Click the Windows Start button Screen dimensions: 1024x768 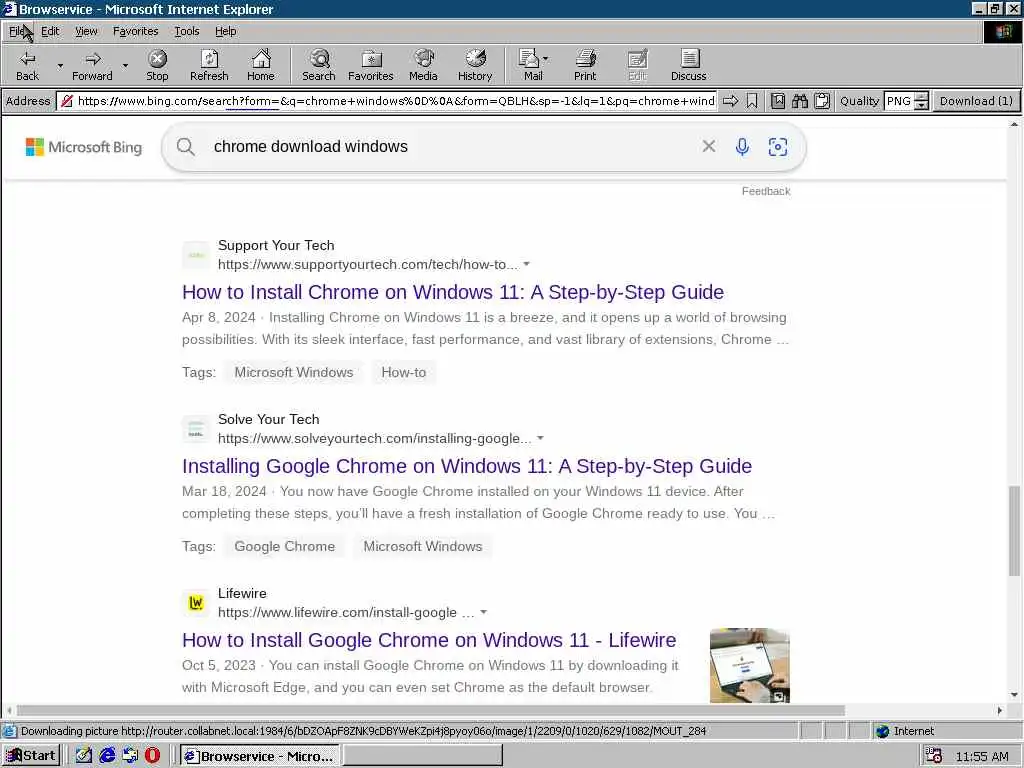(x=31, y=756)
